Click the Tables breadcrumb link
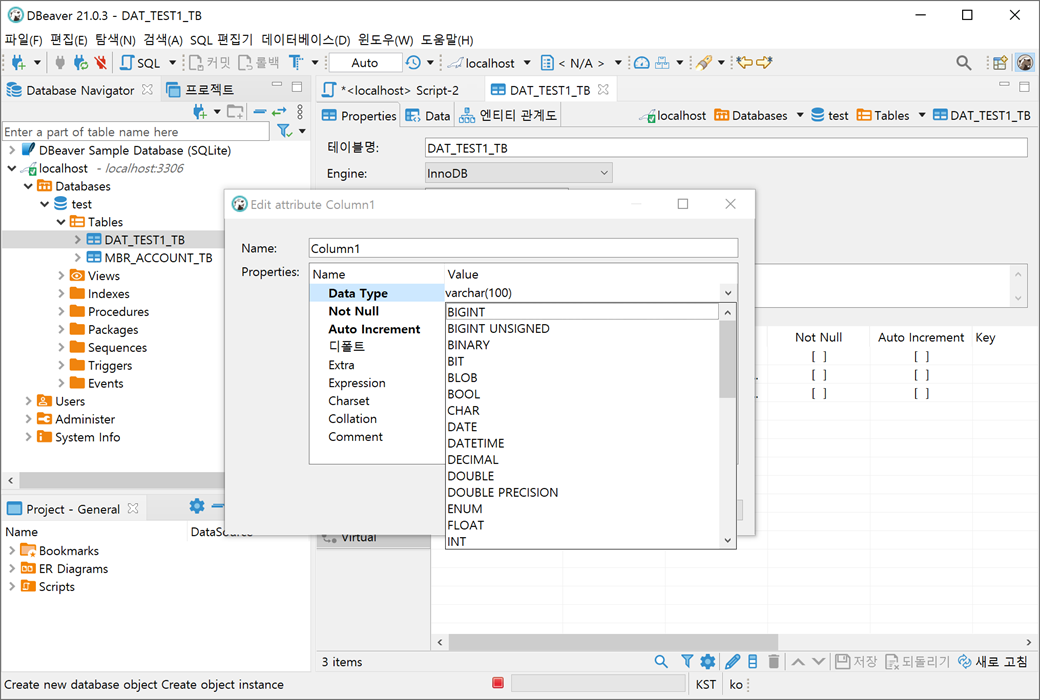This screenshot has height=700, width=1040. pyautogui.click(x=883, y=115)
